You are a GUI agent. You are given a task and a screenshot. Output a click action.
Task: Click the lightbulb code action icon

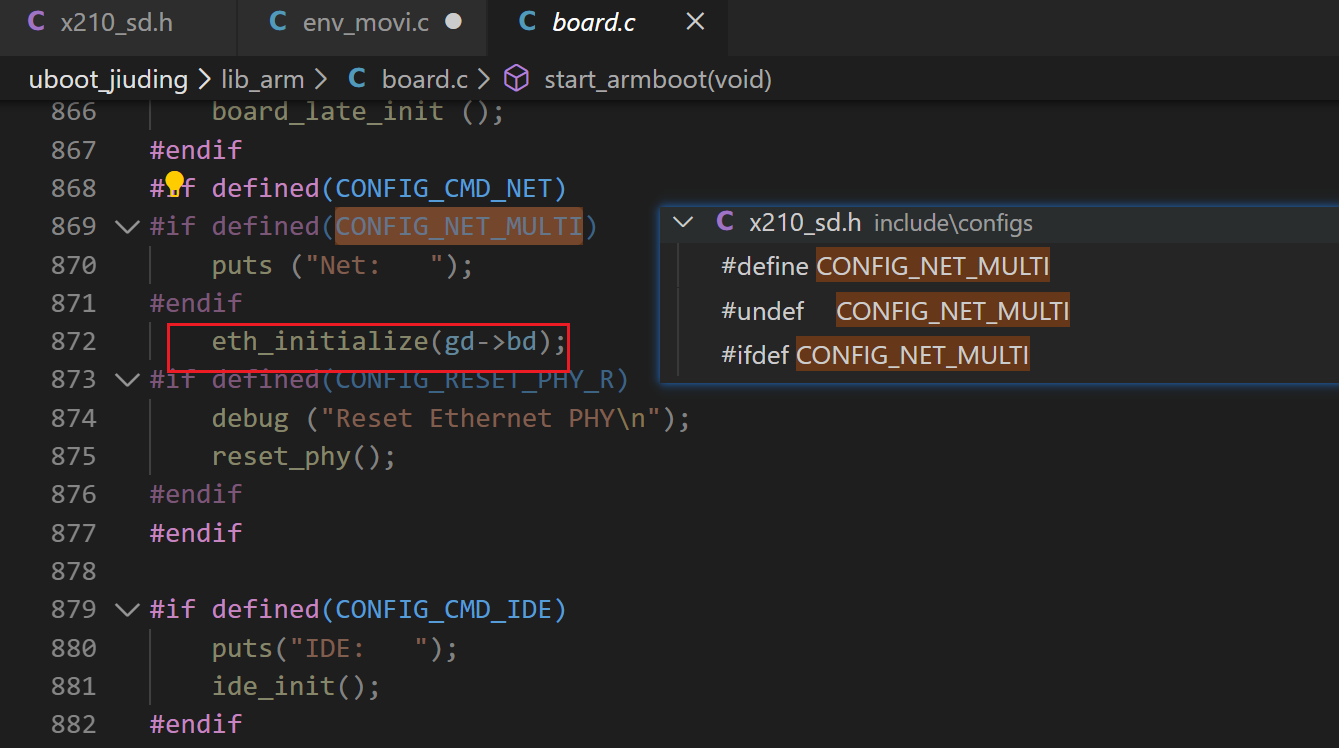pos(175,182)
